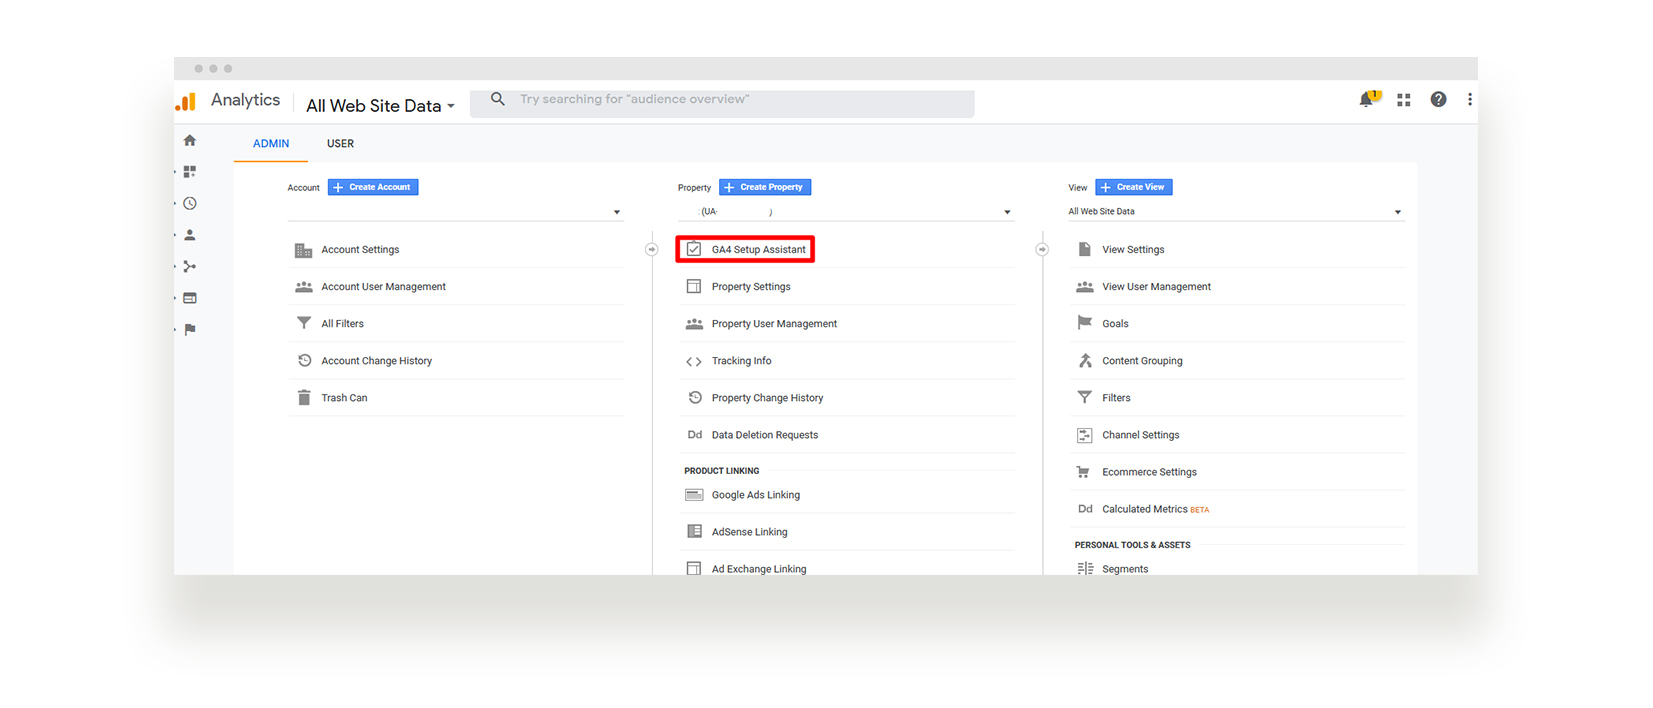Open the Customization dashboard sidebar icon

click(190, 172)
